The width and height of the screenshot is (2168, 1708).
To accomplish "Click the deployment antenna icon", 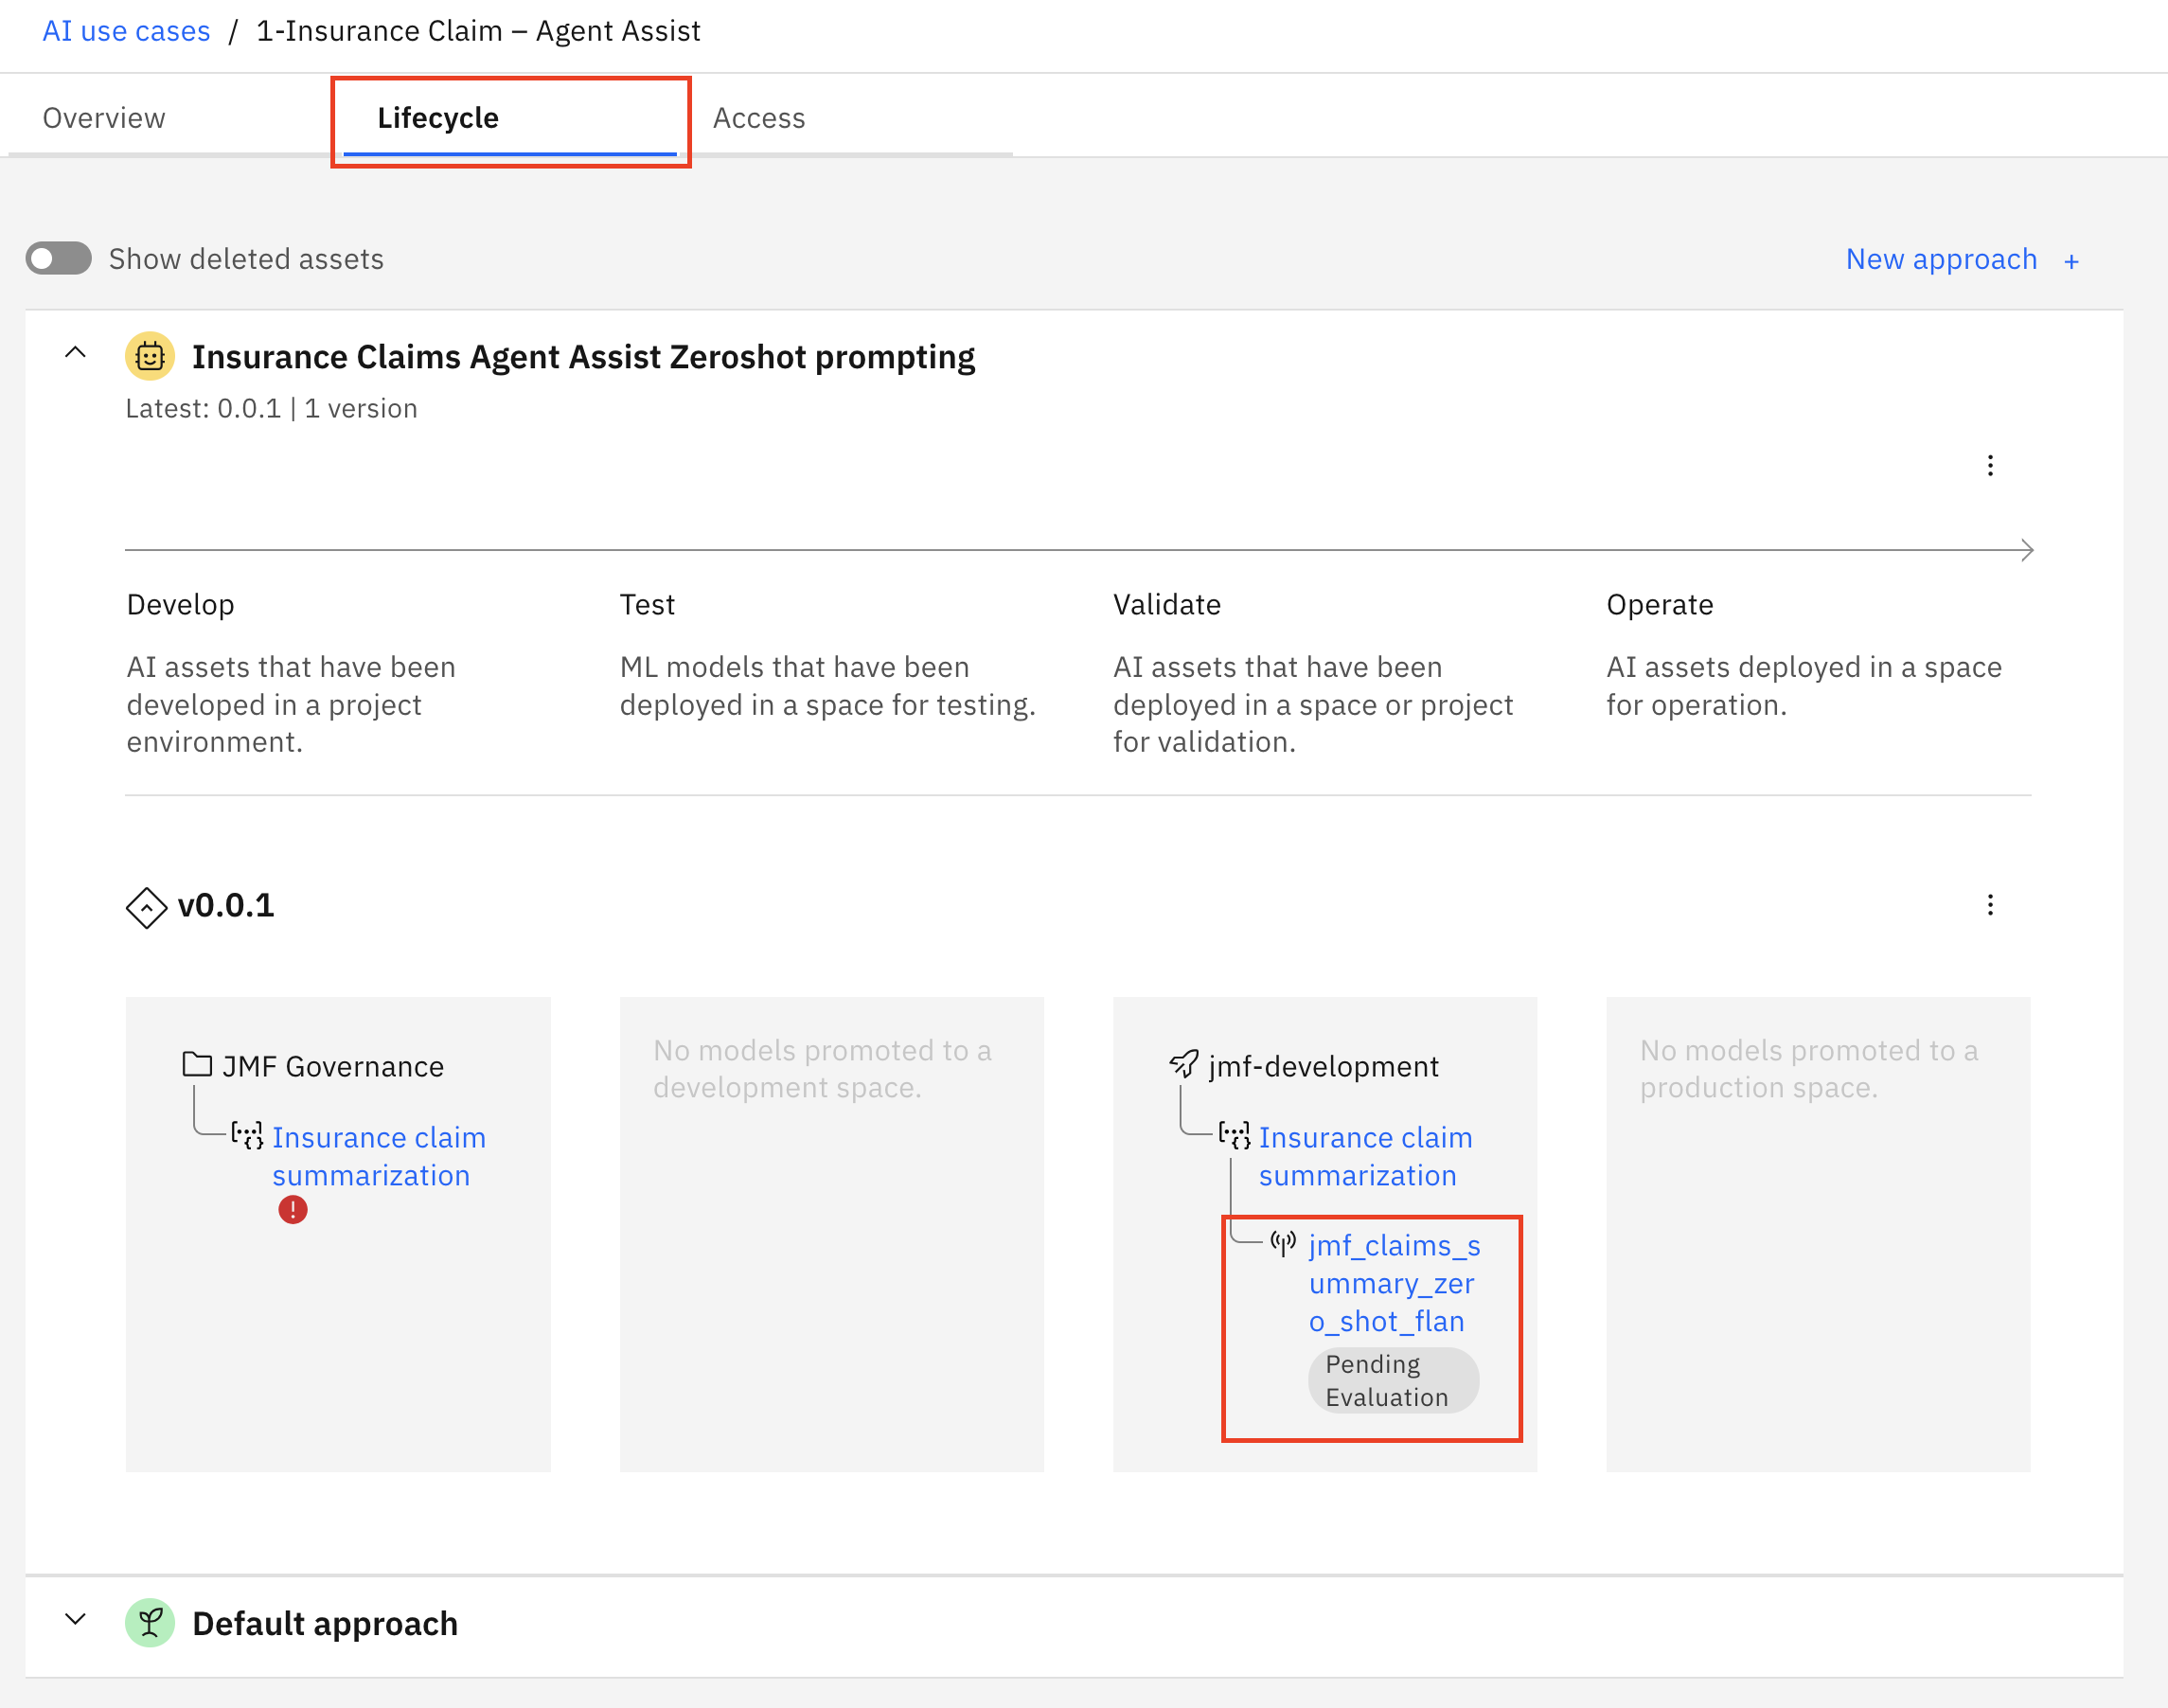I will point(1283,1243).
